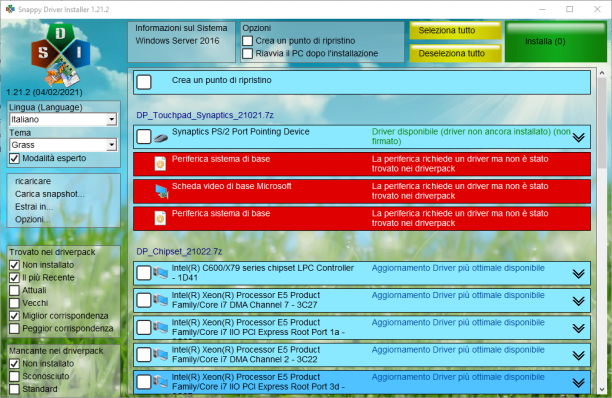This screenshot has width=612, height=398.
Task: Open the Opzioni... menu entry
Action: coord(33,220)
